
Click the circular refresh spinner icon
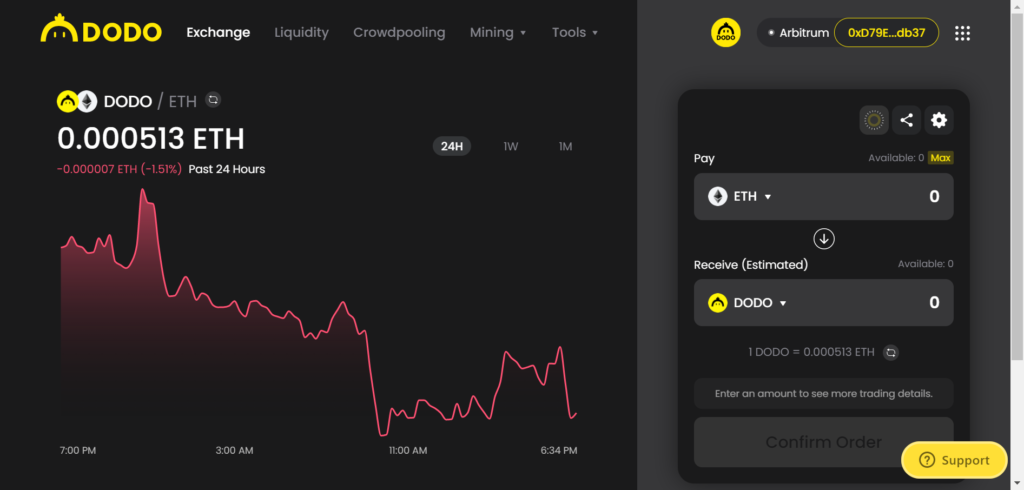(874, 120)
